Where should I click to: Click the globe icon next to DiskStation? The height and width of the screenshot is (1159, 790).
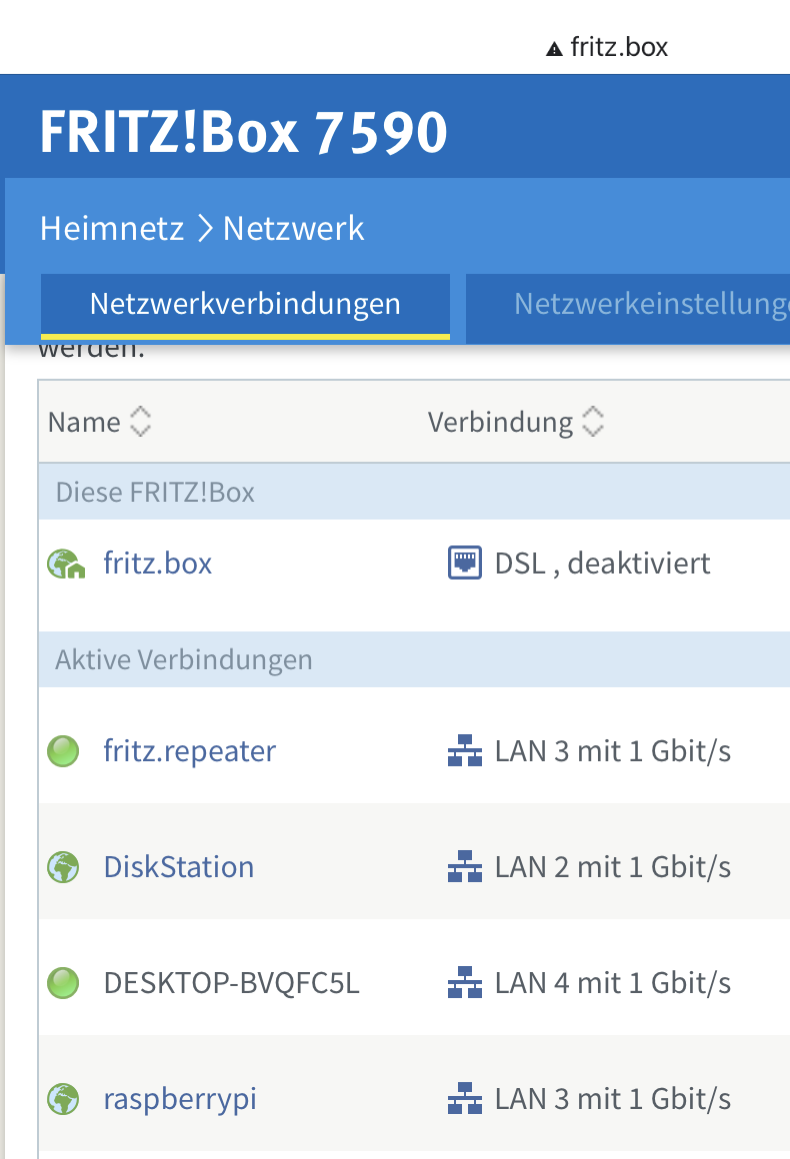tap(63, 867)
